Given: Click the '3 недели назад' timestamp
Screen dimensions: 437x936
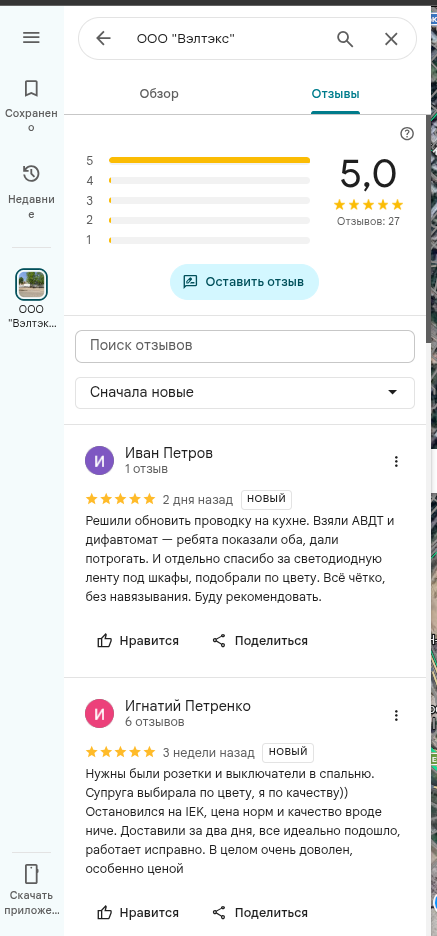Looking at the screenshot, I should click(x=209, y=752).
